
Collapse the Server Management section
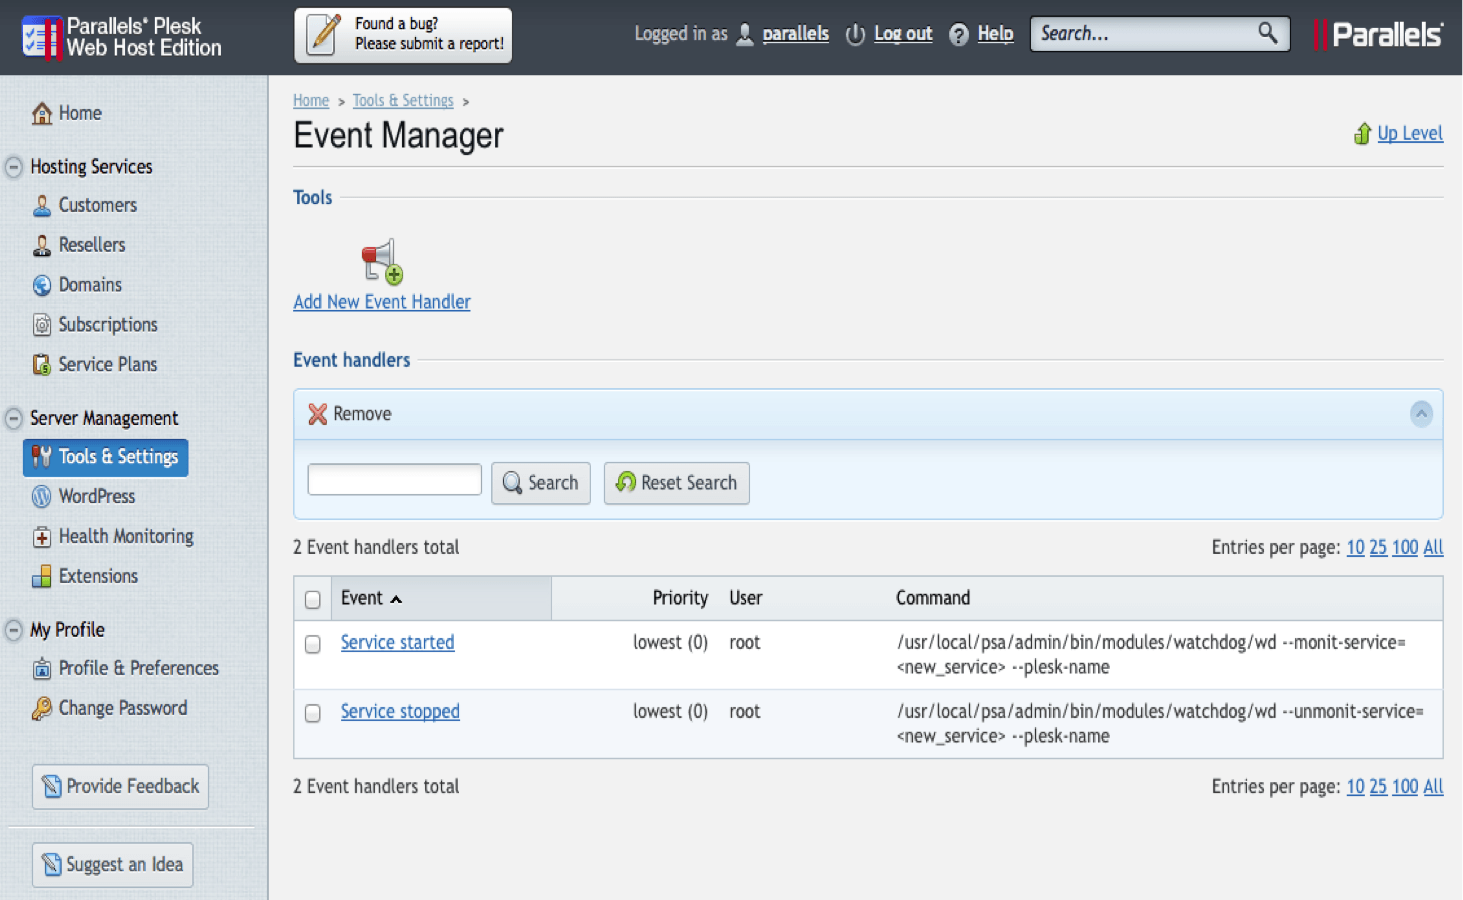tap(14, 418)
